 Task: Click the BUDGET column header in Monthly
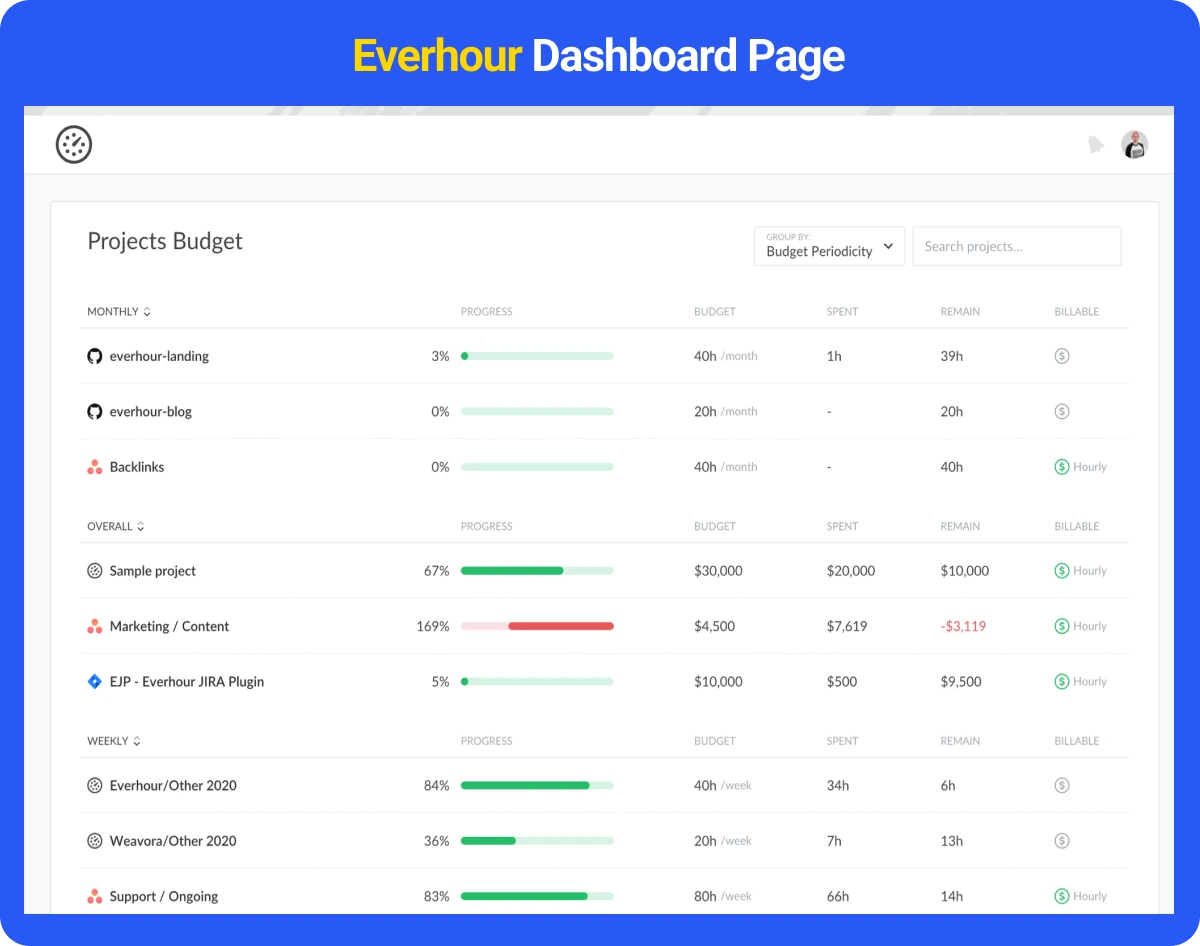[715, 312]
